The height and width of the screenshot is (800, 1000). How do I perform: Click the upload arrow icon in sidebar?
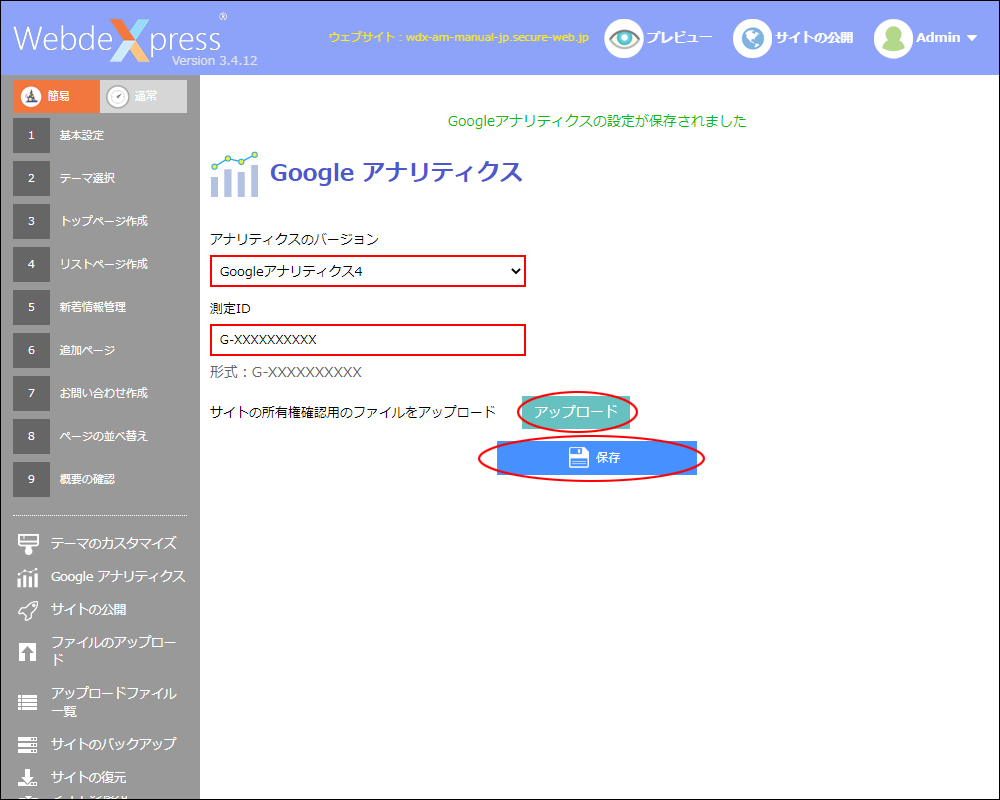click(27, 652)
